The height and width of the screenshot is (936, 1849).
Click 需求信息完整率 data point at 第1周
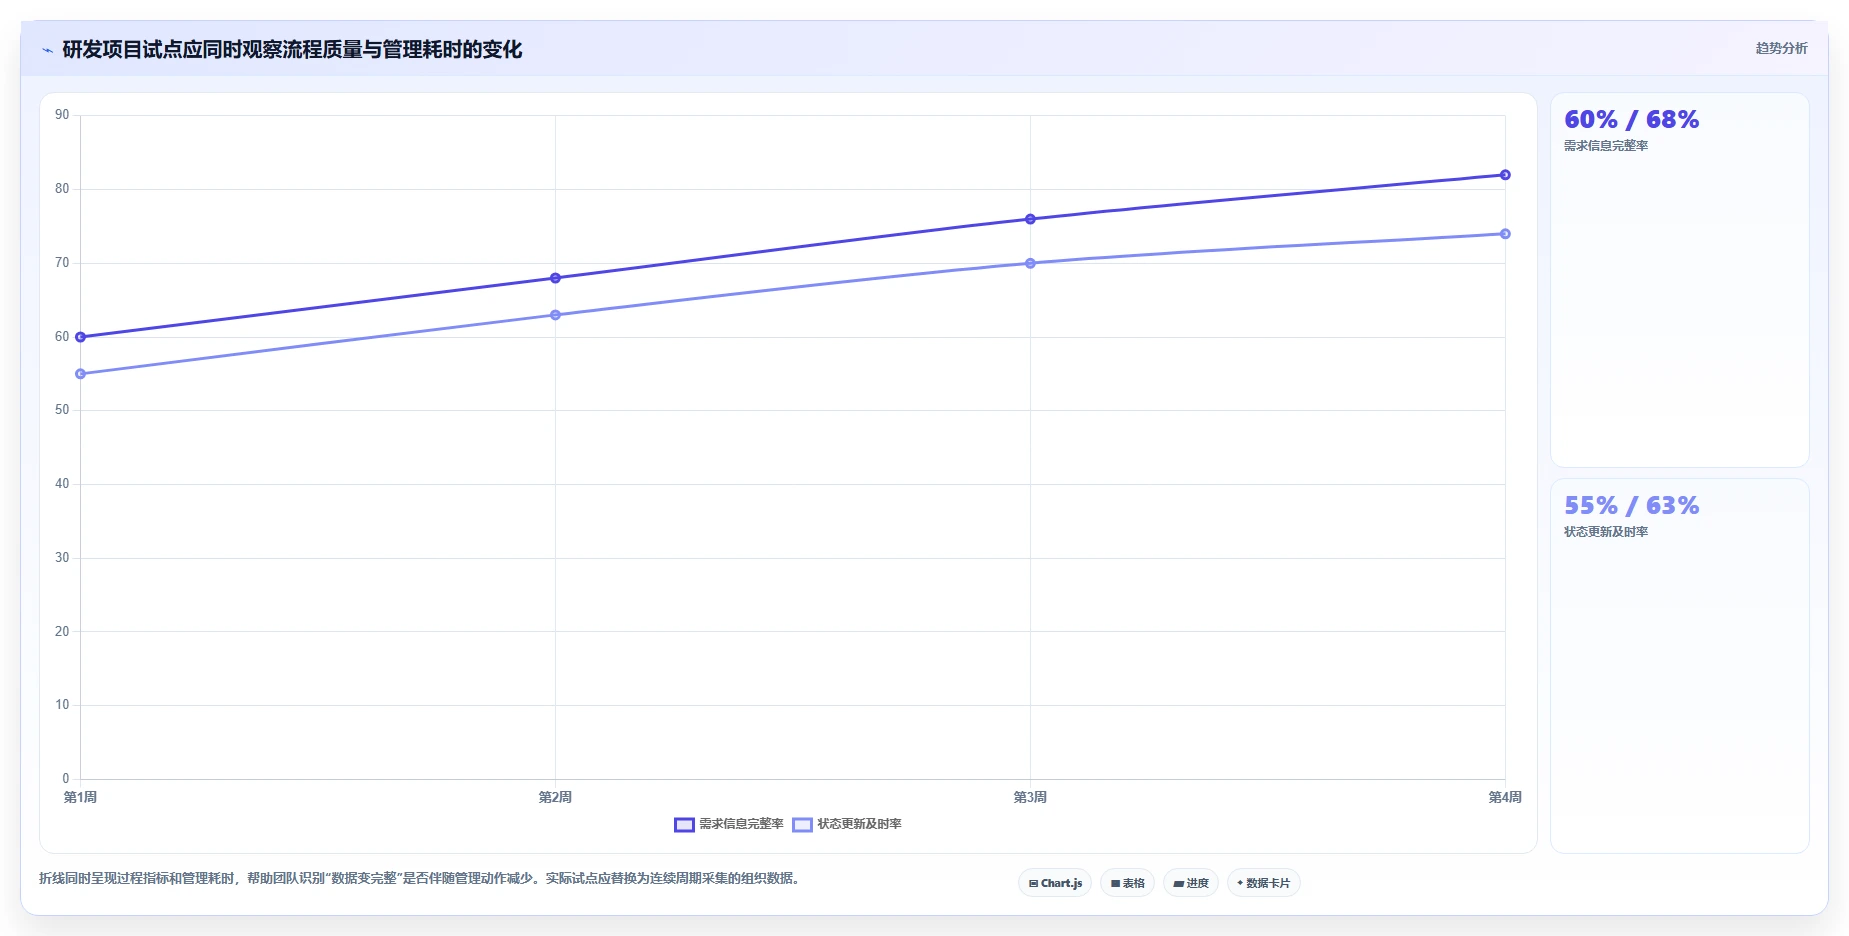coord(81,337)
